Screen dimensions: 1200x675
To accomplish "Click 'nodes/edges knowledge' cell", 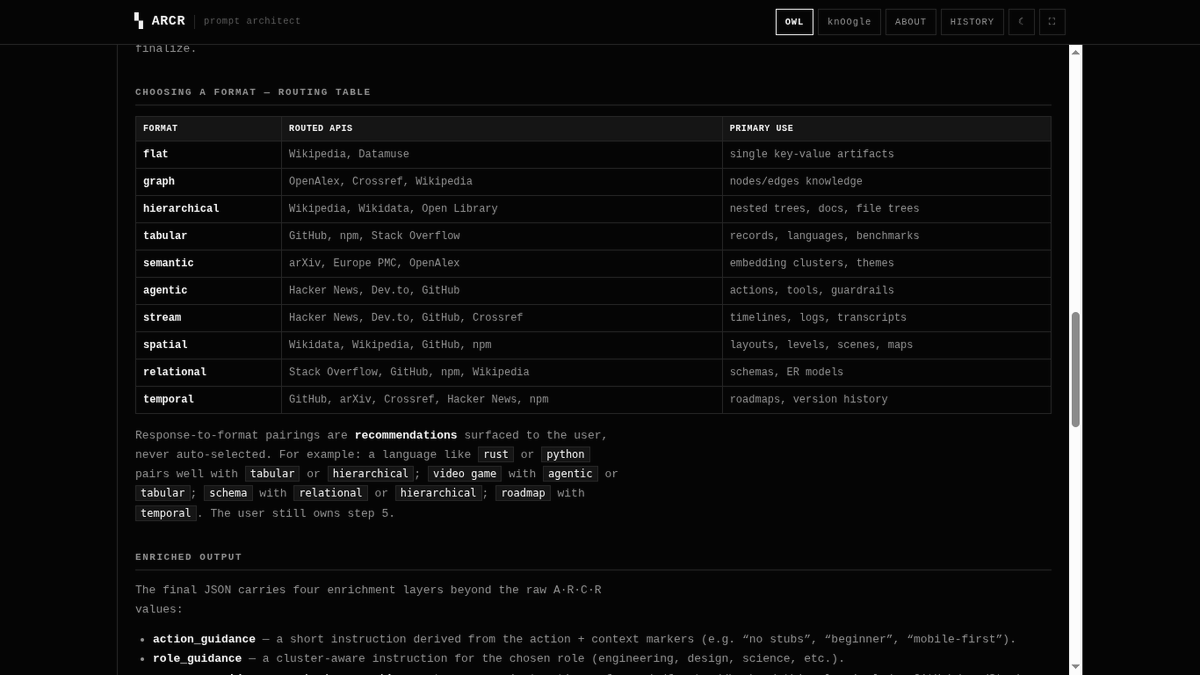I will click(x=887, y=182).
